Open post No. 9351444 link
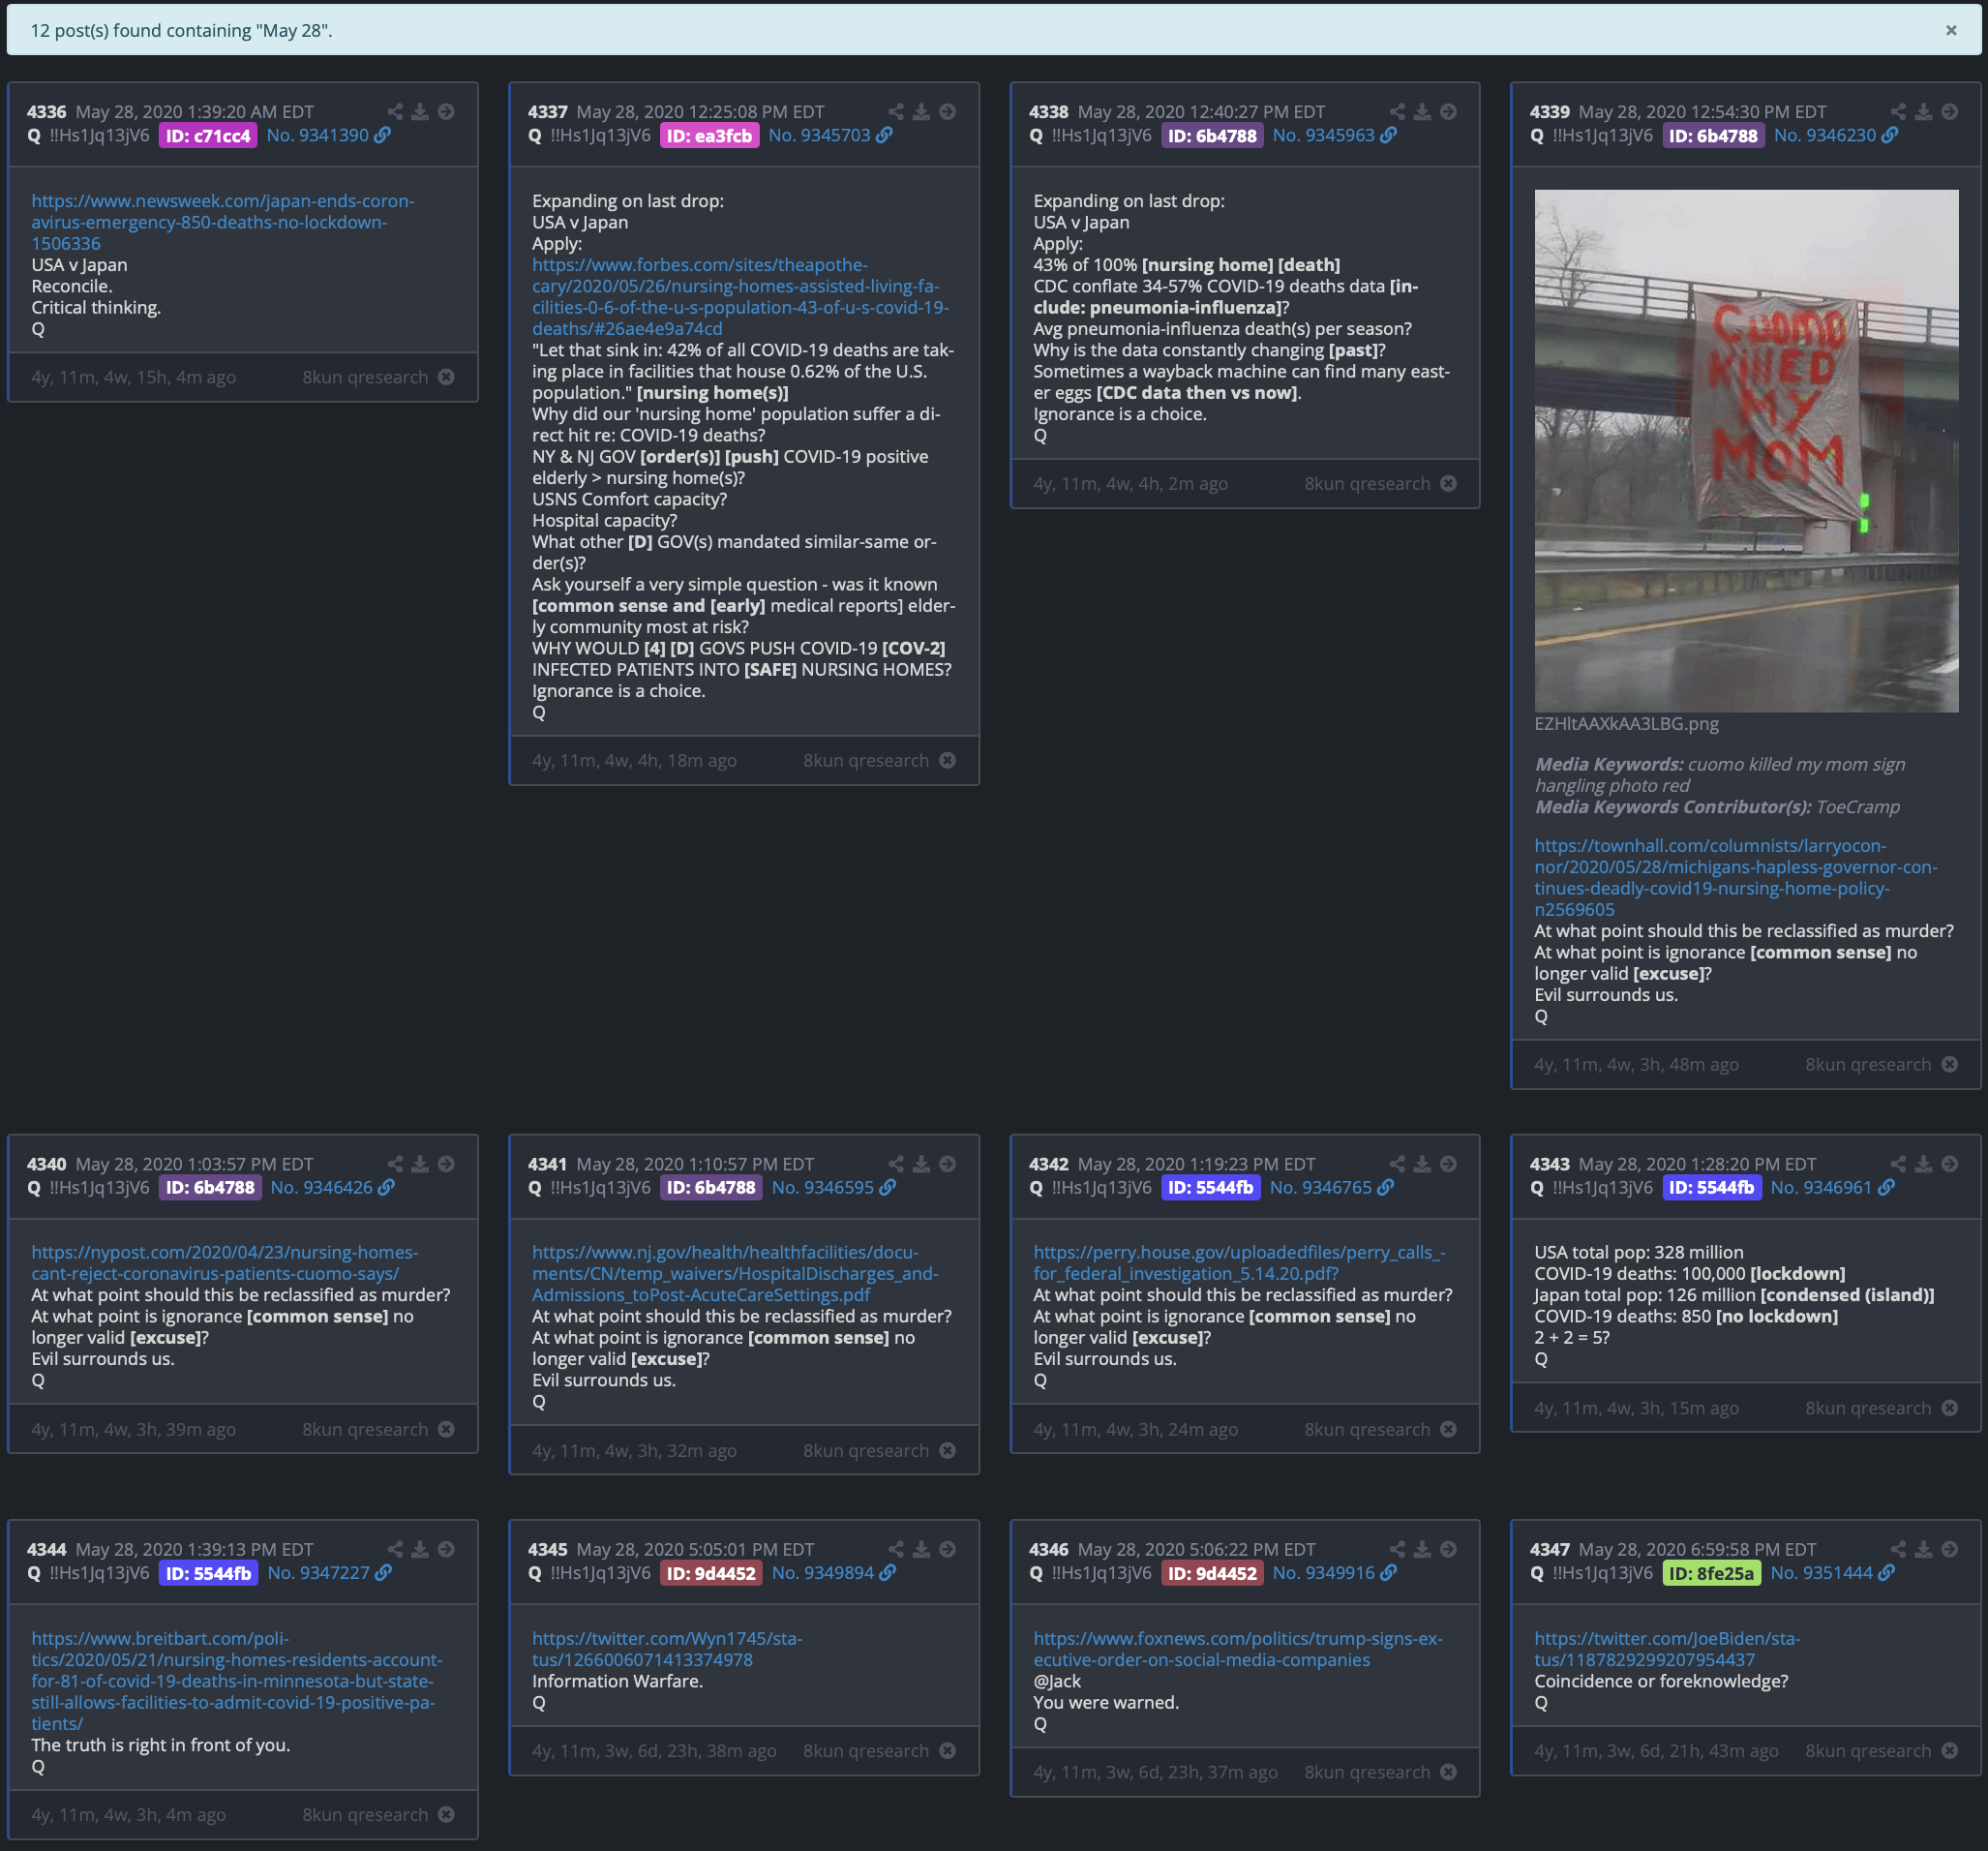The height and width of the screenshot is (1851, 1988). coord(1821,1573)
